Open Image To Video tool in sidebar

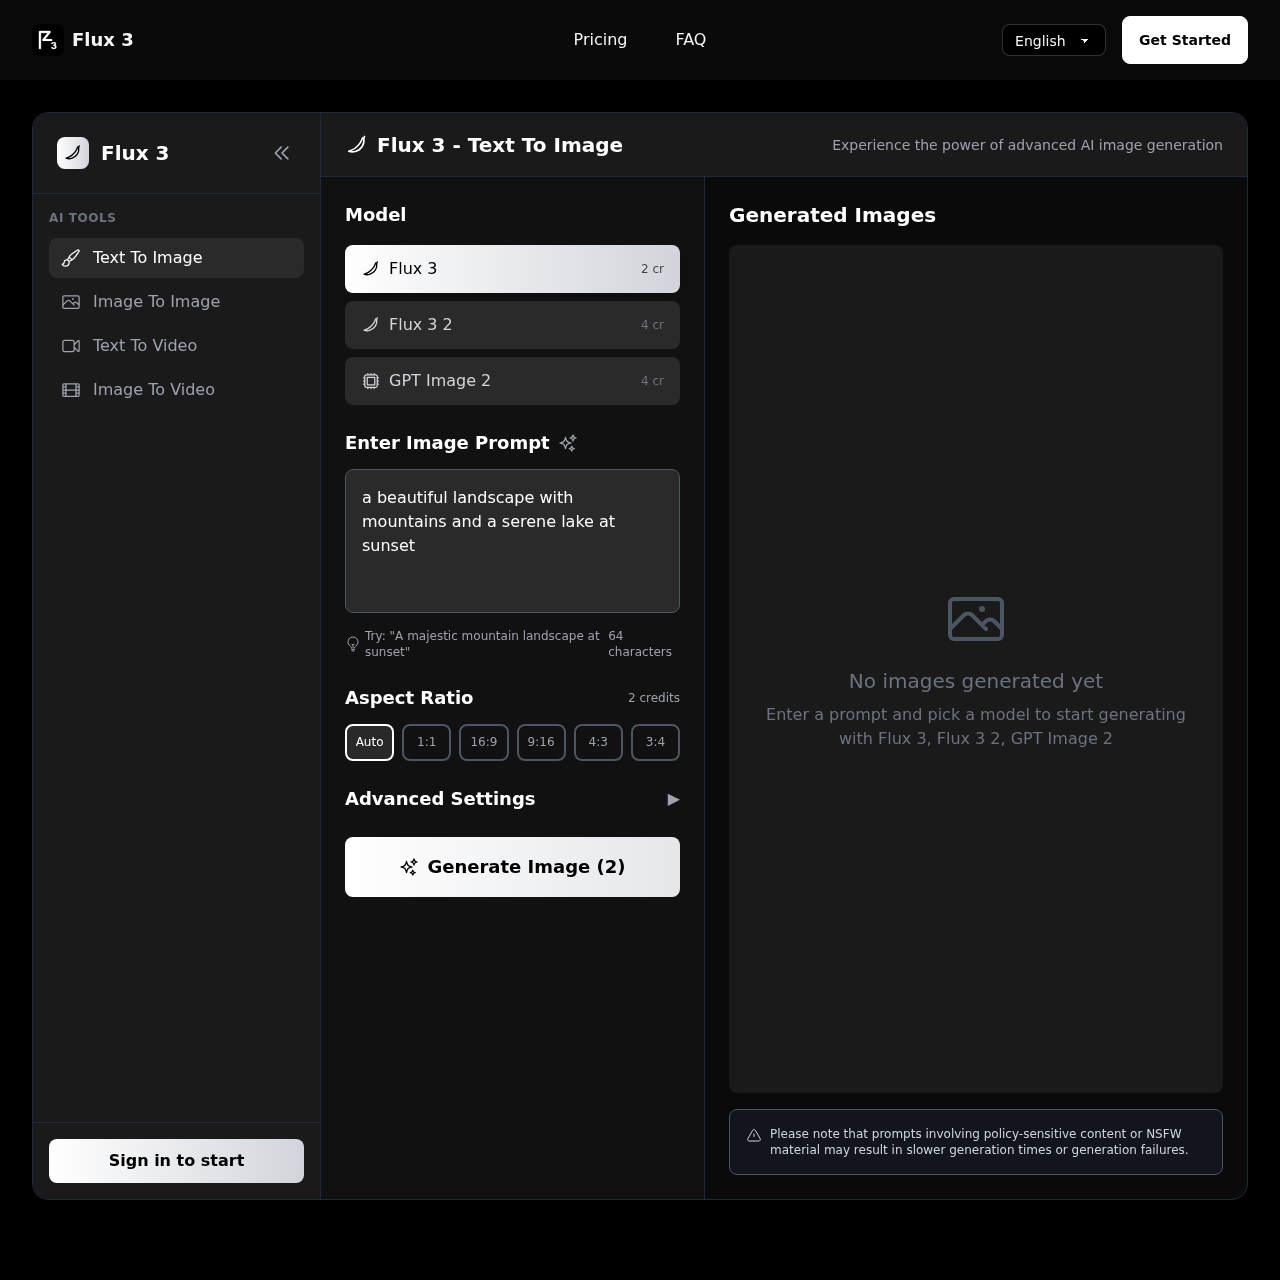coord(176,390)
